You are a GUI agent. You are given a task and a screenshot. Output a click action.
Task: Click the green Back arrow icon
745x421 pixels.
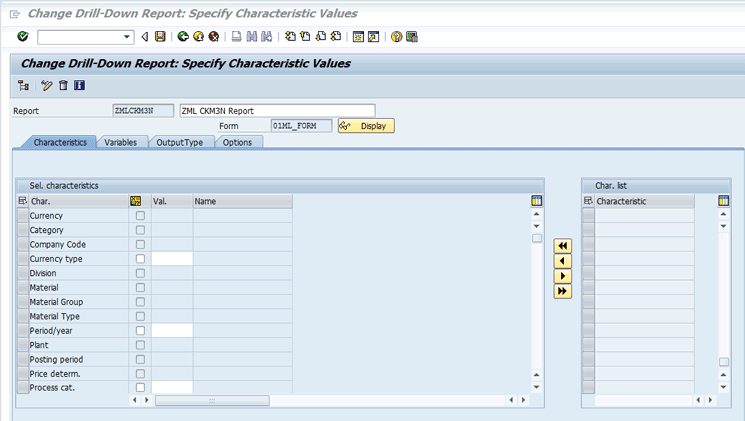coord(183,37)
